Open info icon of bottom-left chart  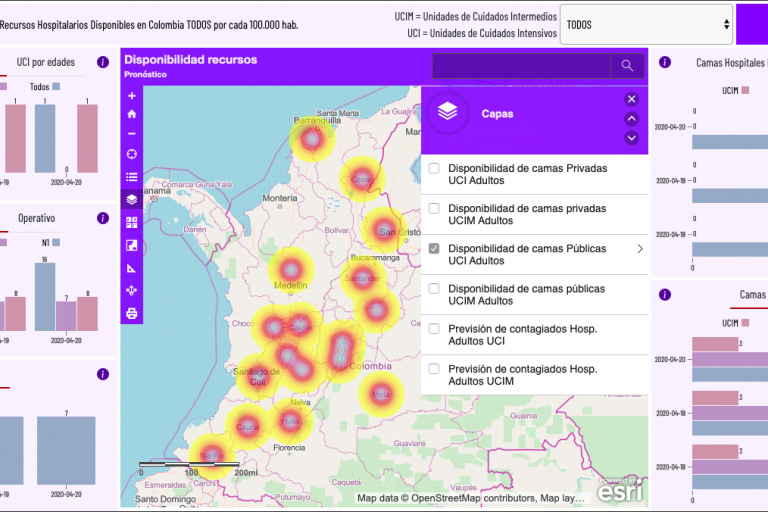pos(103,374)
